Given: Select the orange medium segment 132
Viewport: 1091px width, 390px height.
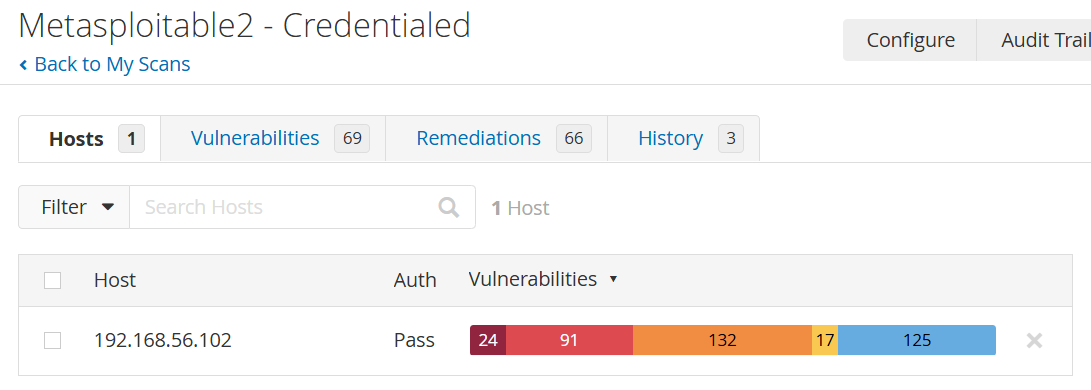Looking at the screenshot, I should (x=722, y=341).
